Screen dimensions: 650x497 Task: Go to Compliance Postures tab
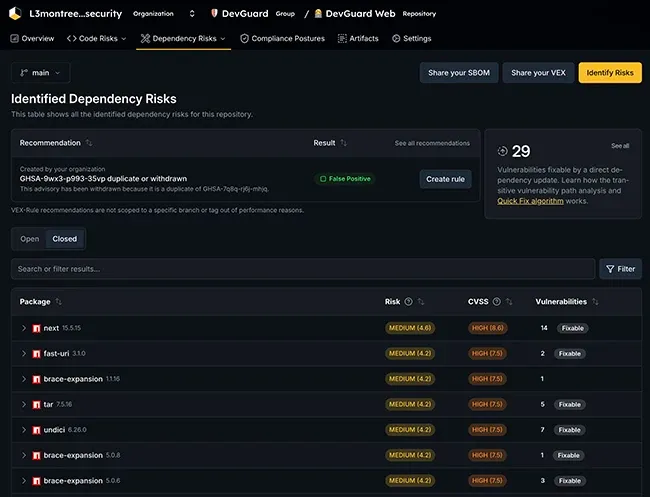pos(282,39)
